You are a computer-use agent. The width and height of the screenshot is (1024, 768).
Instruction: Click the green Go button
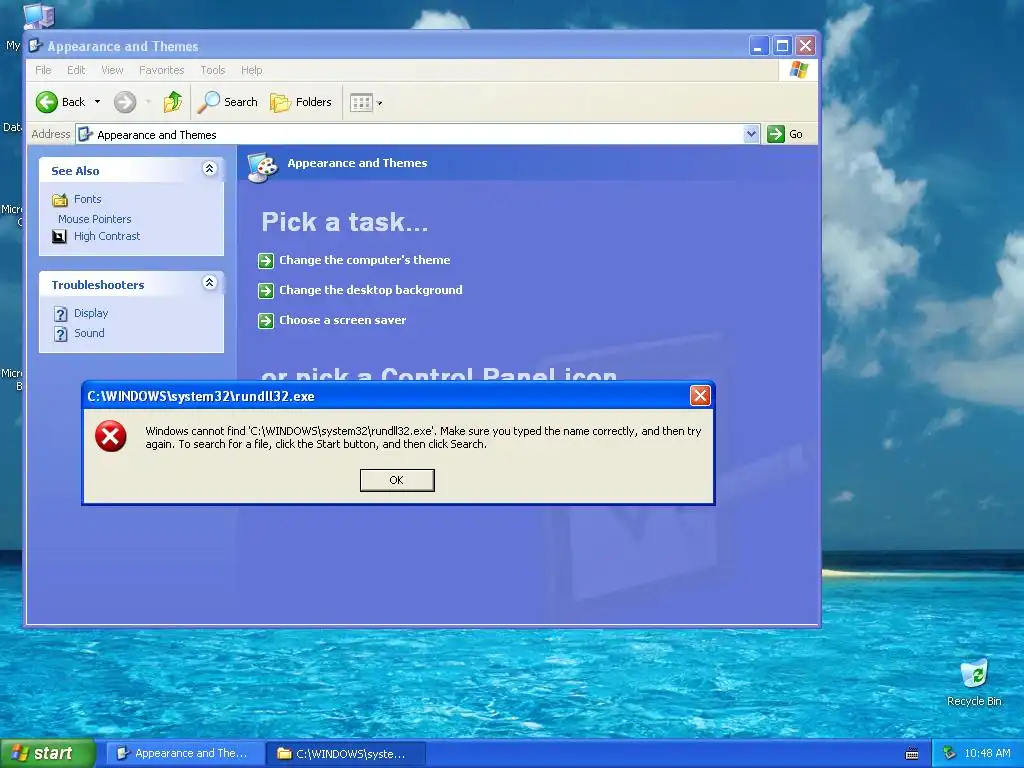point(784,134)
